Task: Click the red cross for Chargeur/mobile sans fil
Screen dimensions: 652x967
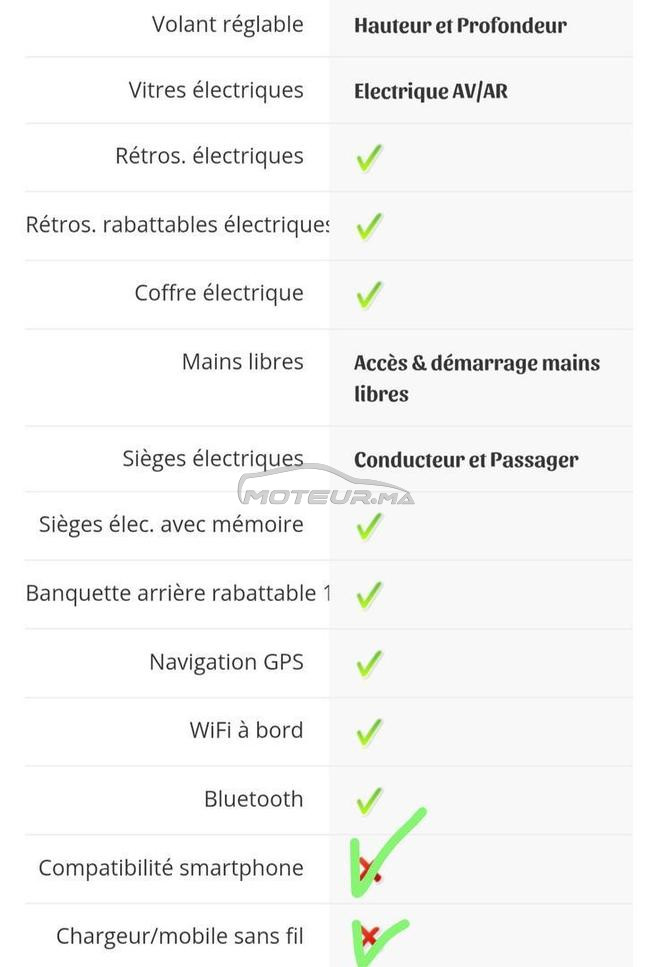Action: click(368, 937)
